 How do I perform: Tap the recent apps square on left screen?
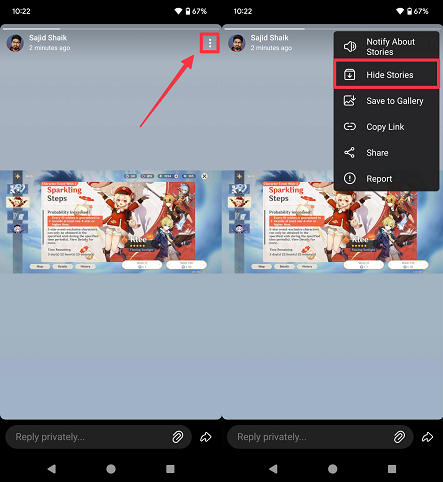170,469
